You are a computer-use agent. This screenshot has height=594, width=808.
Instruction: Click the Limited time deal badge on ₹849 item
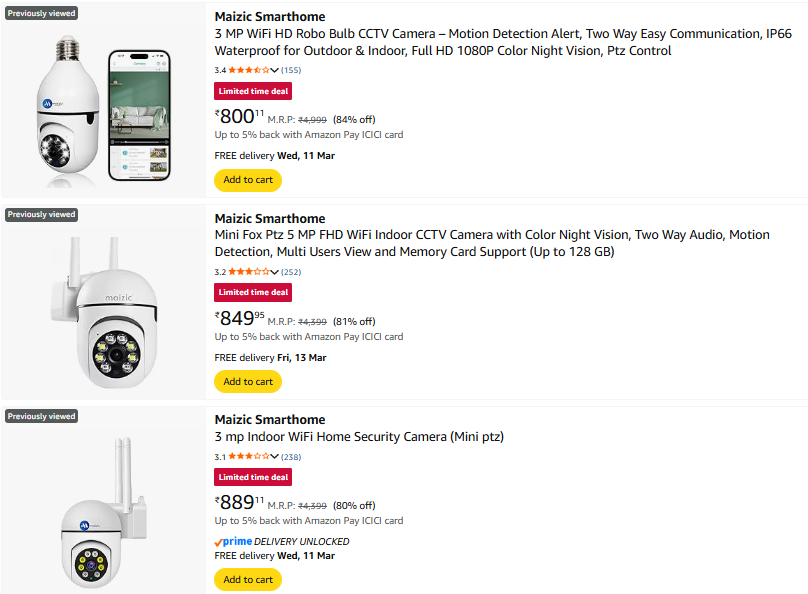click(253, 292)
